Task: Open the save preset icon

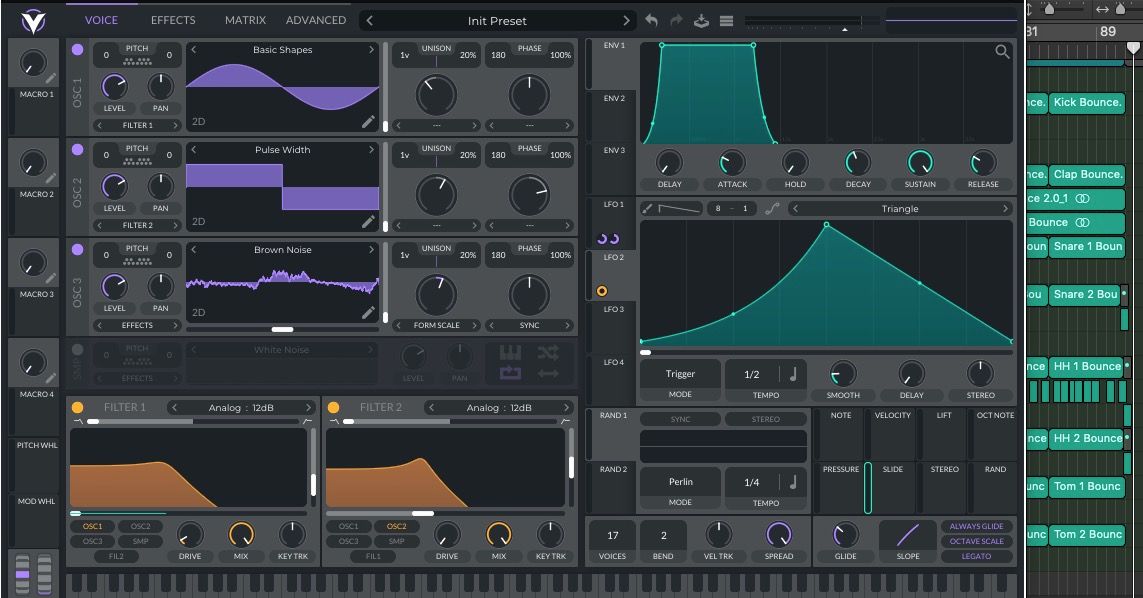Action: pos(702,20)
